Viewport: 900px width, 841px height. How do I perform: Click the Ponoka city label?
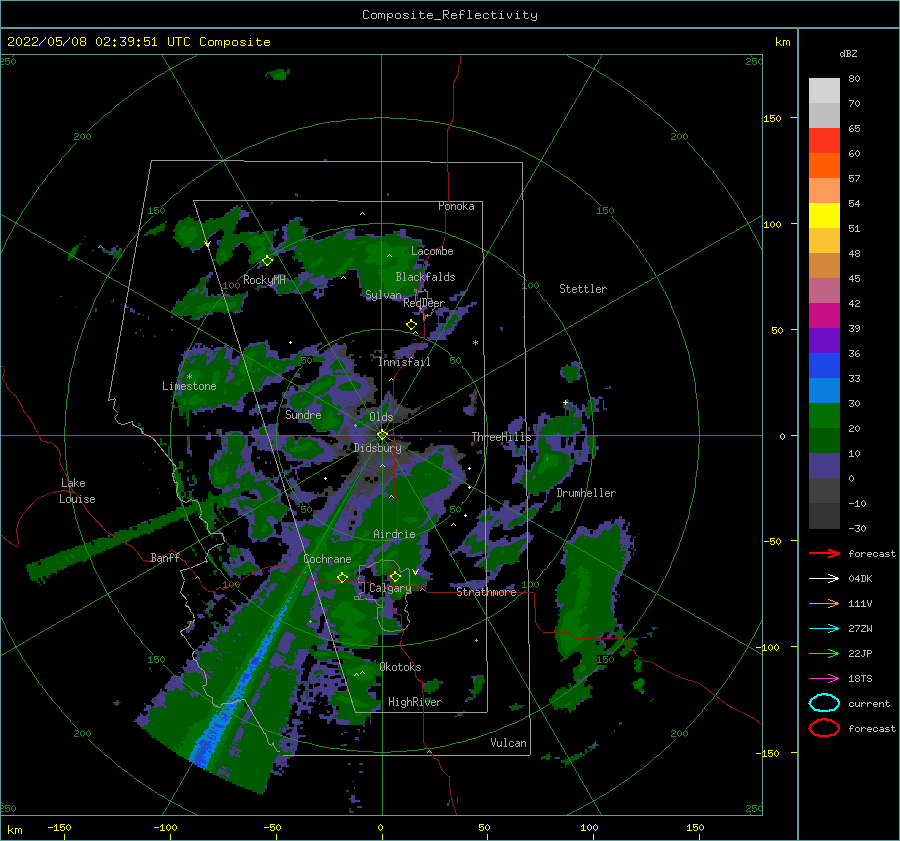[456, 206]
